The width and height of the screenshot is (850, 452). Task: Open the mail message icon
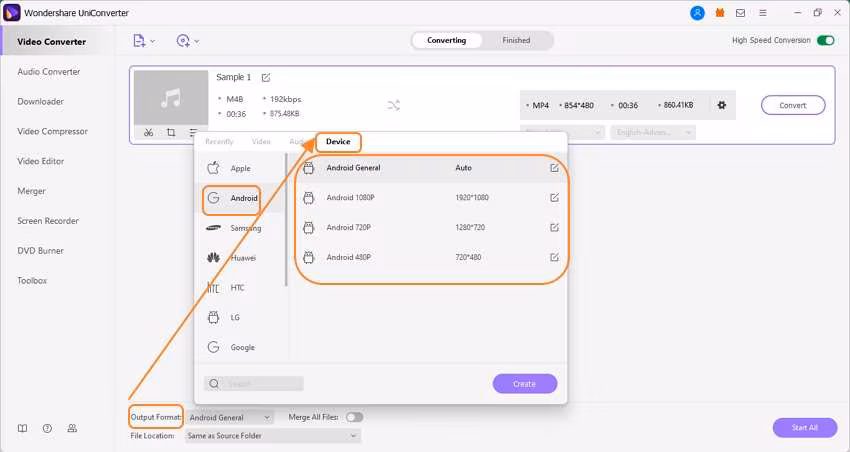(x=740, y=13)
